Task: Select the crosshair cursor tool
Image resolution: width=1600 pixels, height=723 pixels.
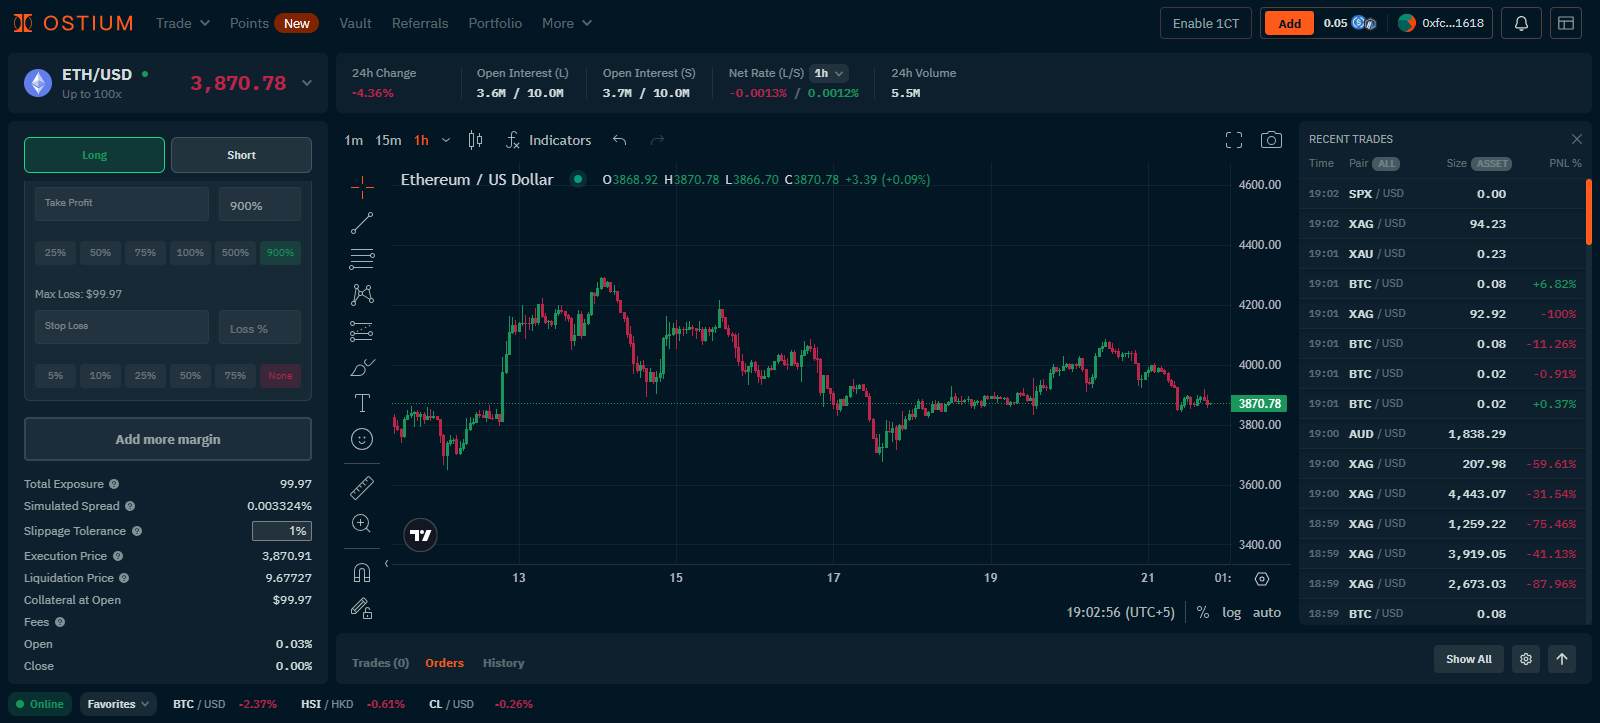Action: point(362,186)
